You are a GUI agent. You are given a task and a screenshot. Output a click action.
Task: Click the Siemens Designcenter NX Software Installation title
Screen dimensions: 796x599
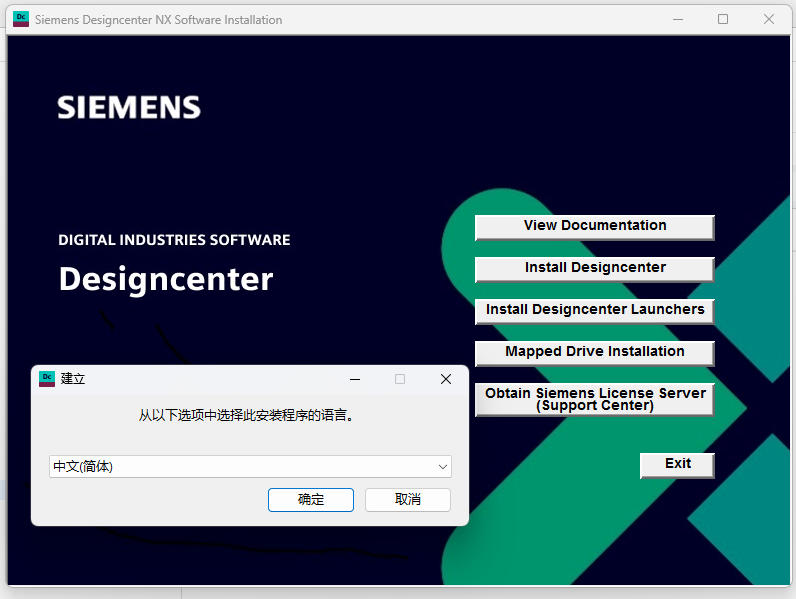158,20
